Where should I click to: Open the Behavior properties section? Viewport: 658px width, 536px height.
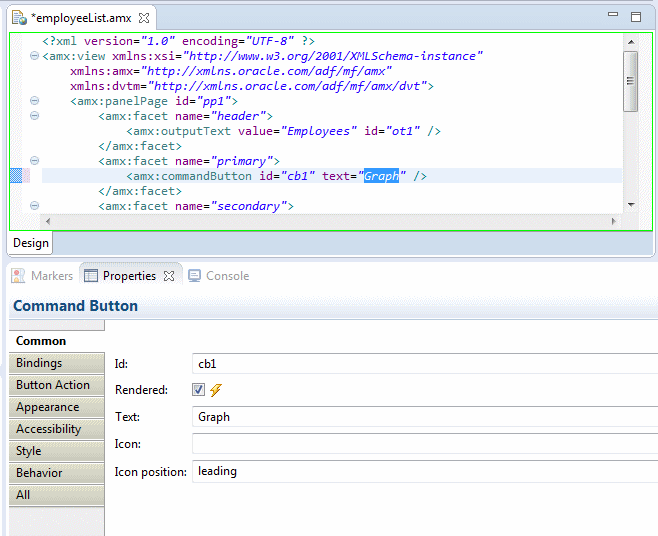point(57,473)
